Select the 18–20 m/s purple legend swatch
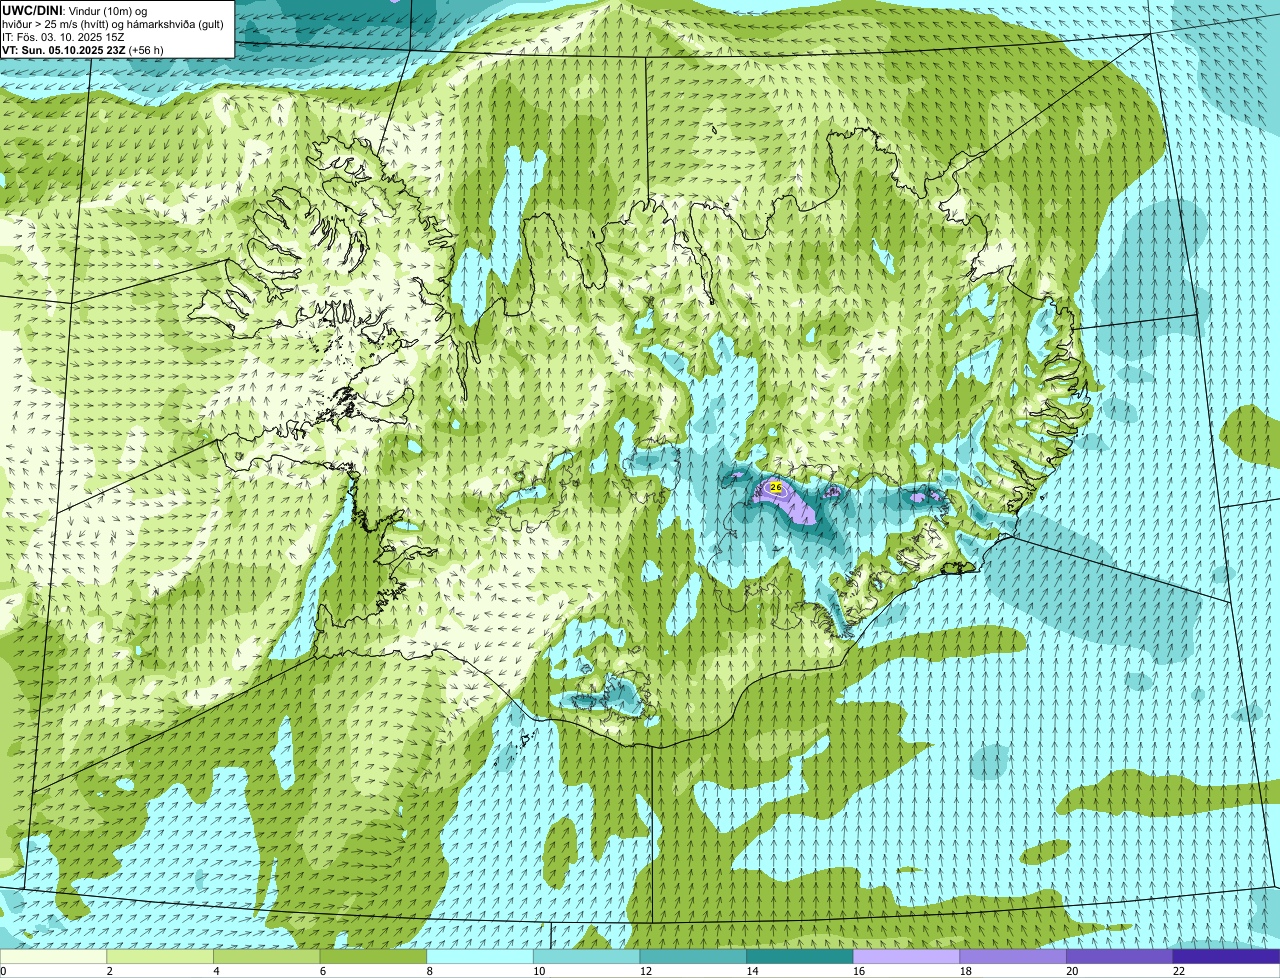Viewport: 1280px width, 978px height. (1013, 956)
